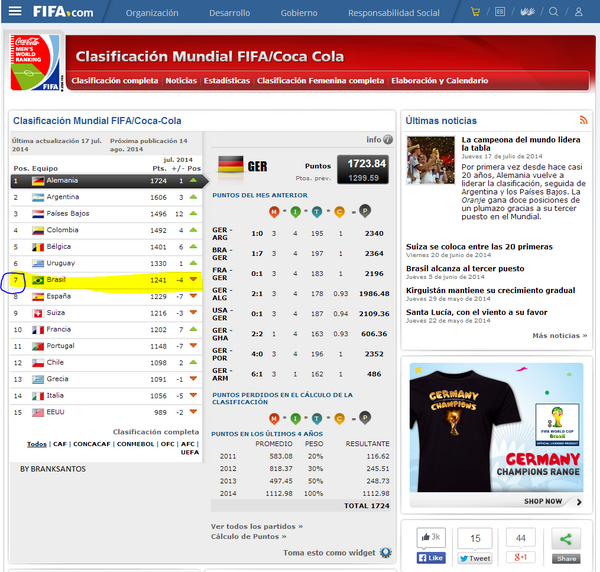Open the shopping cart icon
This screenshot has width=600, height=572.
coord(475,12)
